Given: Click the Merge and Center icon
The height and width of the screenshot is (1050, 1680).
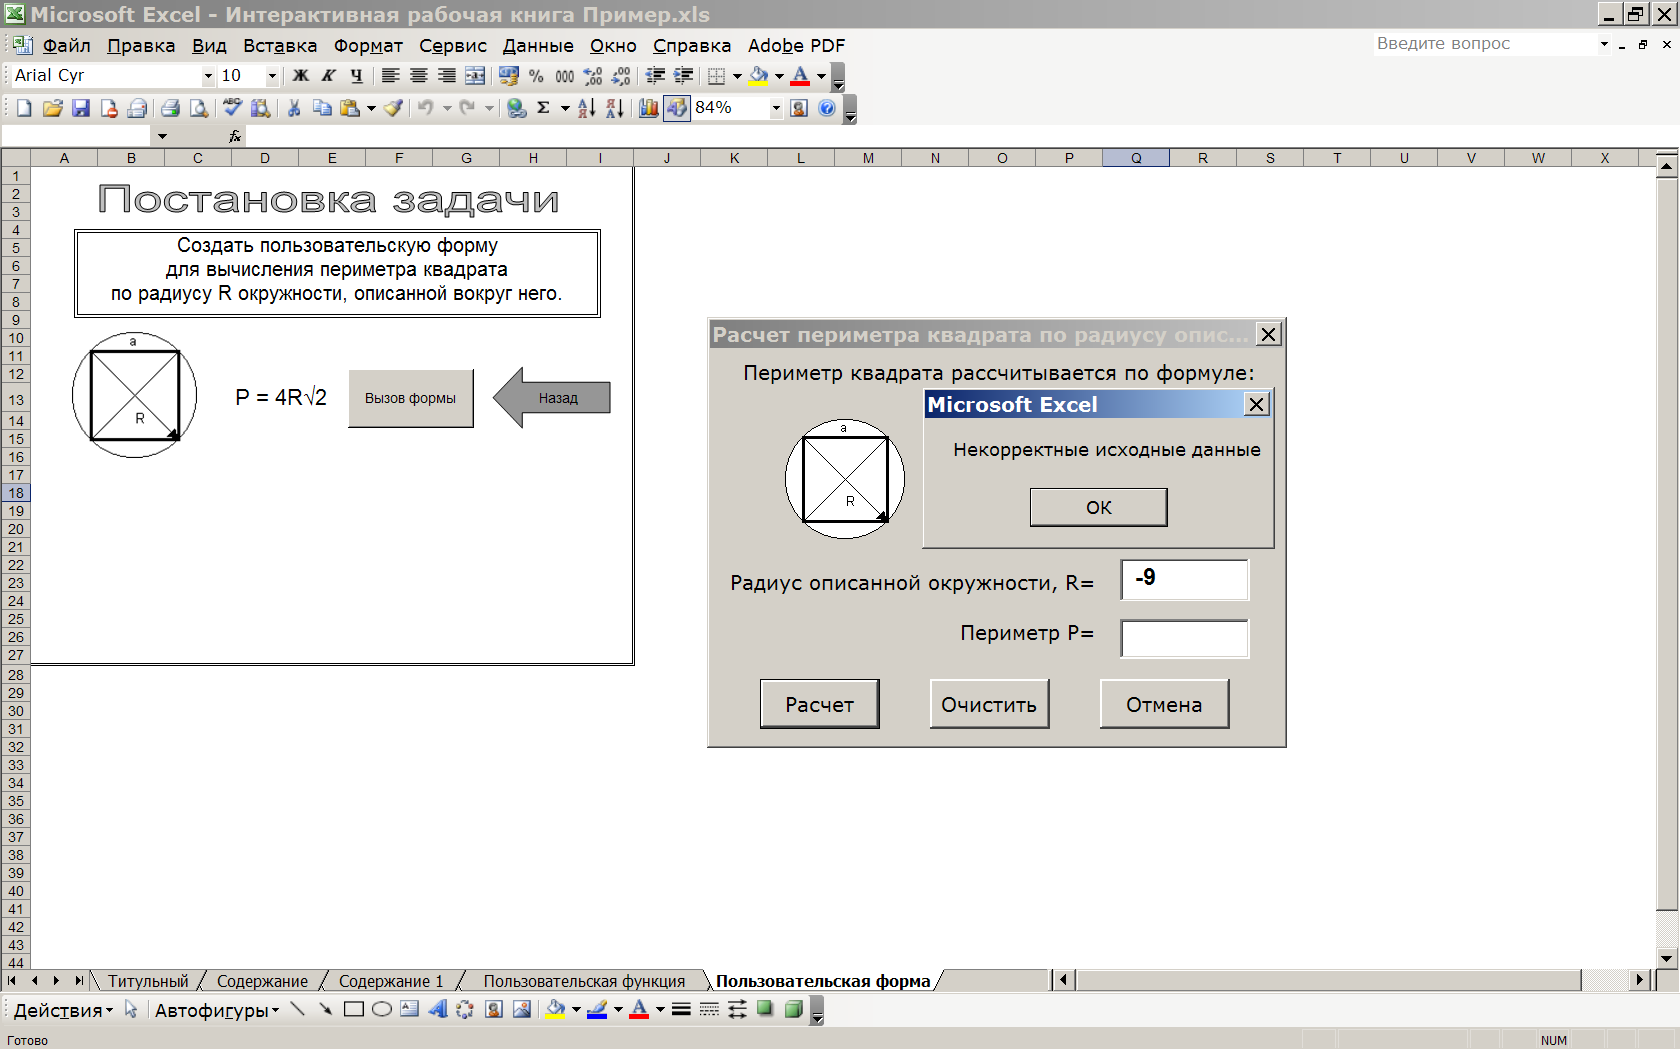Looking at the screenshot, I should (475, 76).
